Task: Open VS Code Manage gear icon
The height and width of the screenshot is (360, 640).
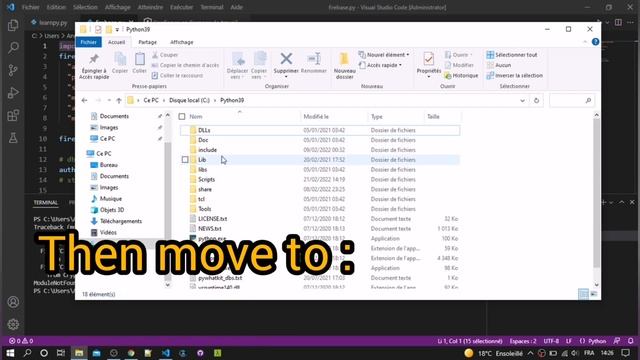Action: pos(13,324)
